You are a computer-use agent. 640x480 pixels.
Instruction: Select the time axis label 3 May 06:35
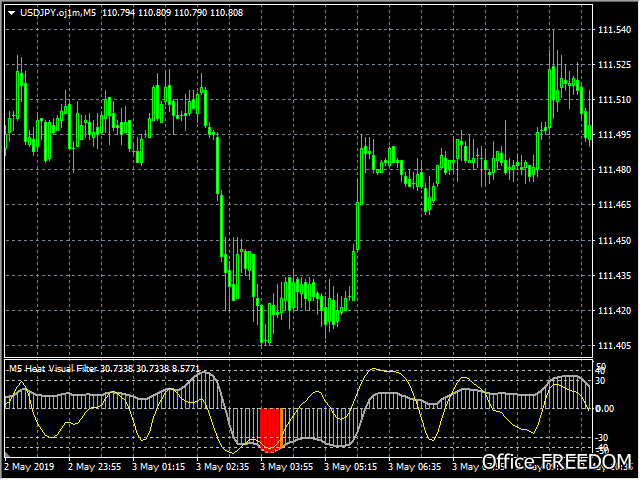[415, 467]
